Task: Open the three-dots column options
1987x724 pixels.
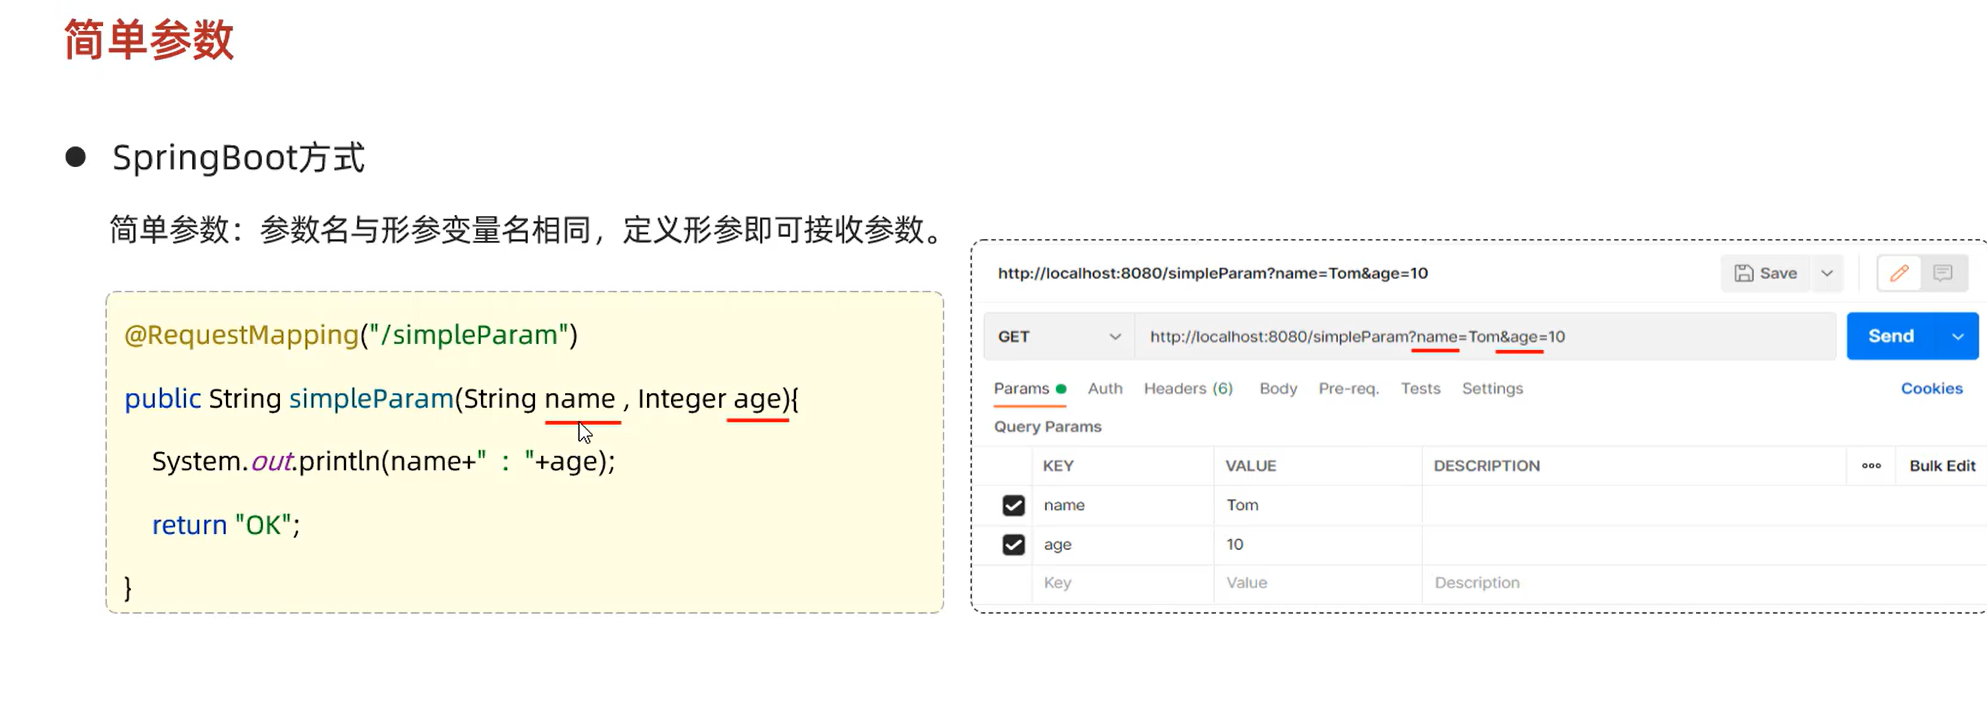Action: point(1871,466)
